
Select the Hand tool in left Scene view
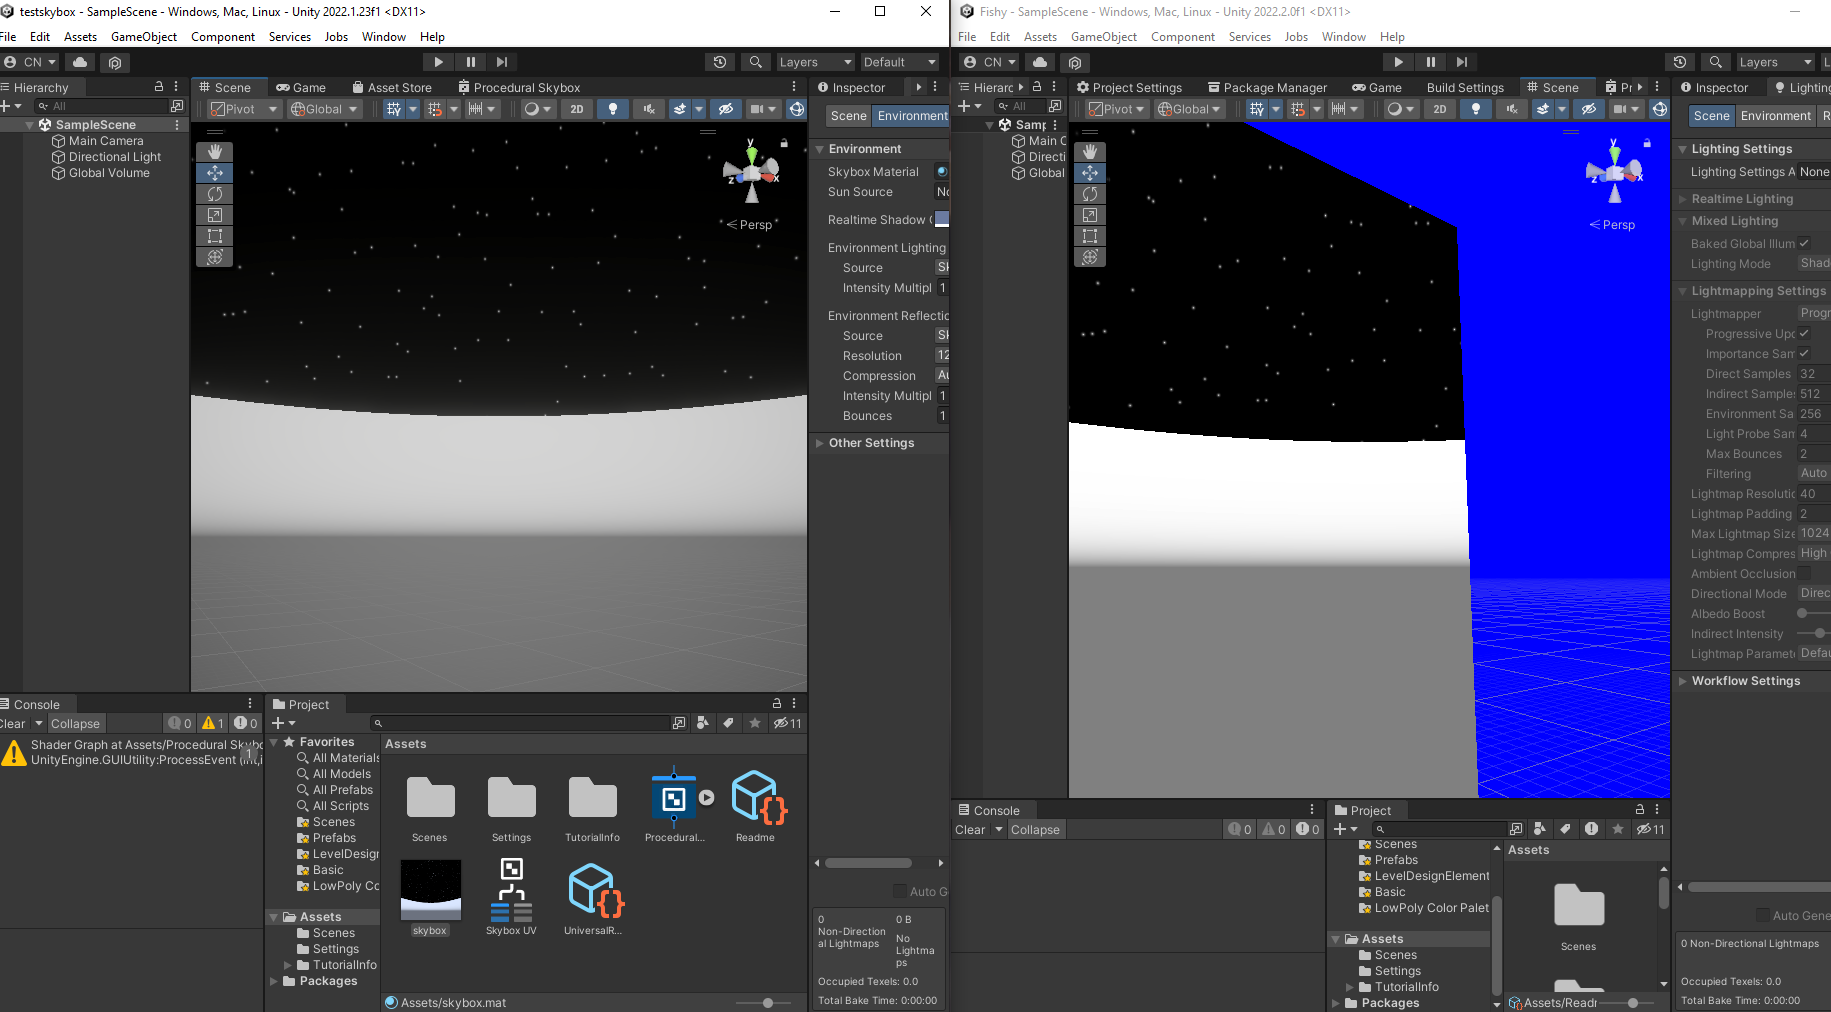point(214,152)
